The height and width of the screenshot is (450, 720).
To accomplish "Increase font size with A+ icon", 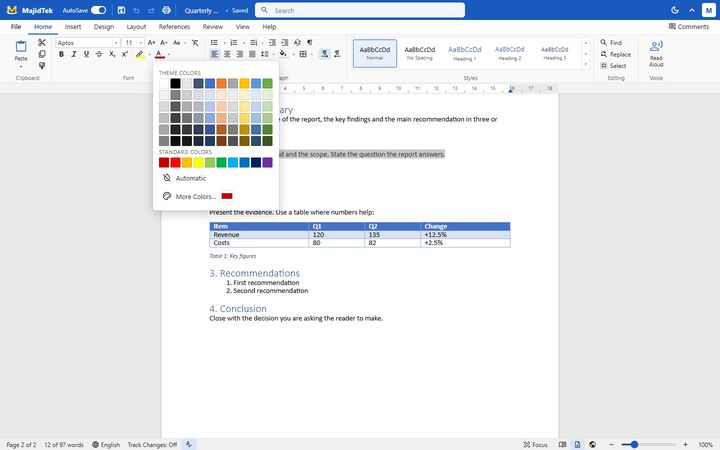I will [x=151, y=43].
